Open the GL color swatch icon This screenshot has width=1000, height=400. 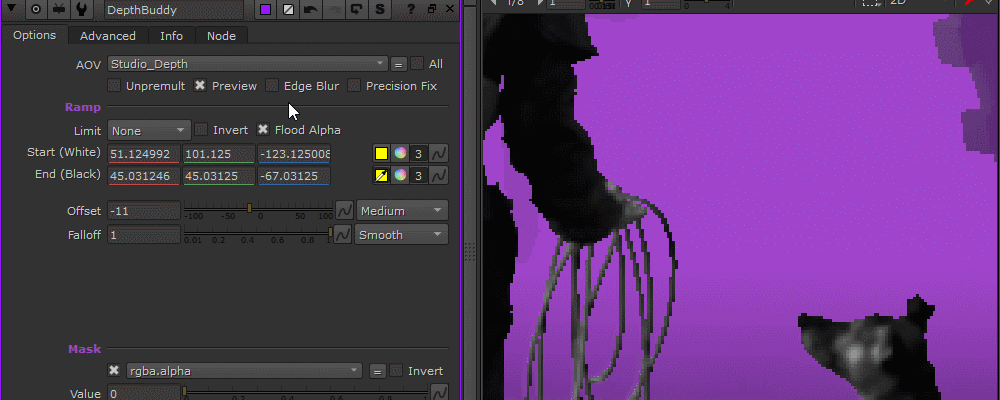click(288, 10)
